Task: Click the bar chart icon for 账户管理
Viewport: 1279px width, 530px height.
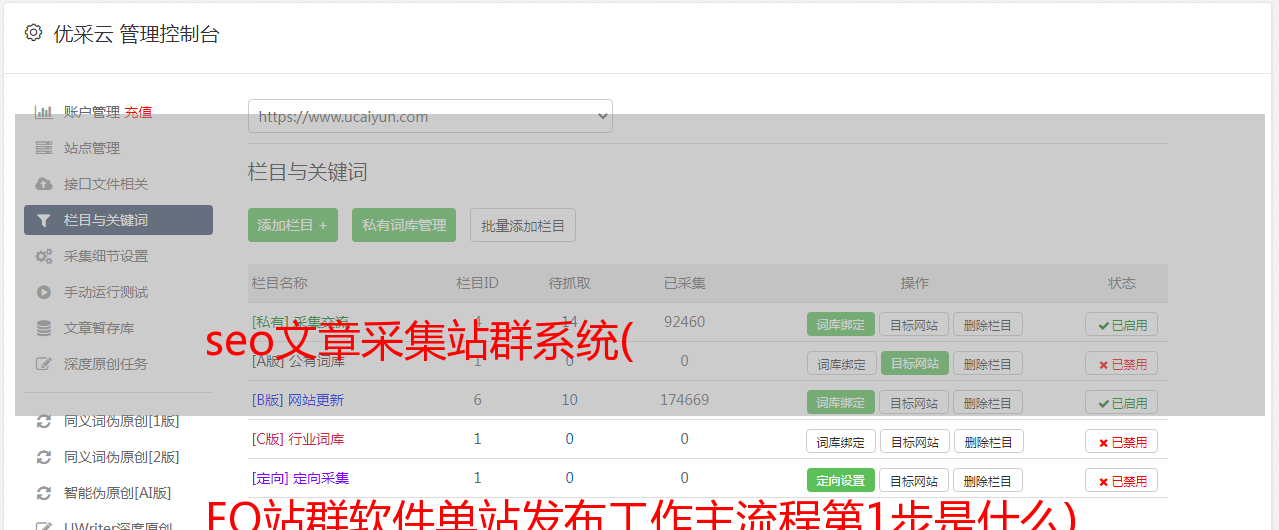Action: click(43, 112)
